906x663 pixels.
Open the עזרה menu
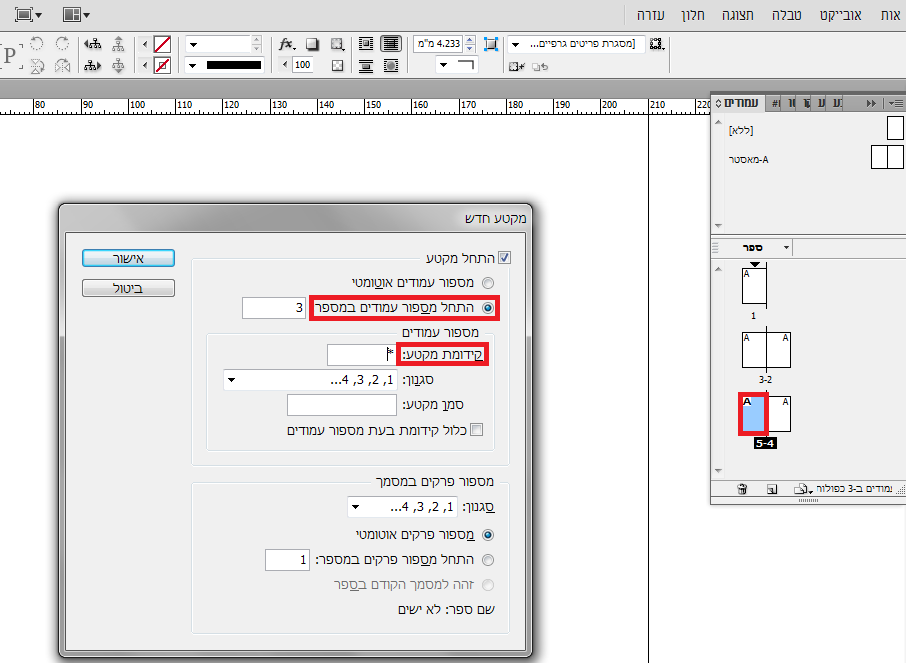651,15
